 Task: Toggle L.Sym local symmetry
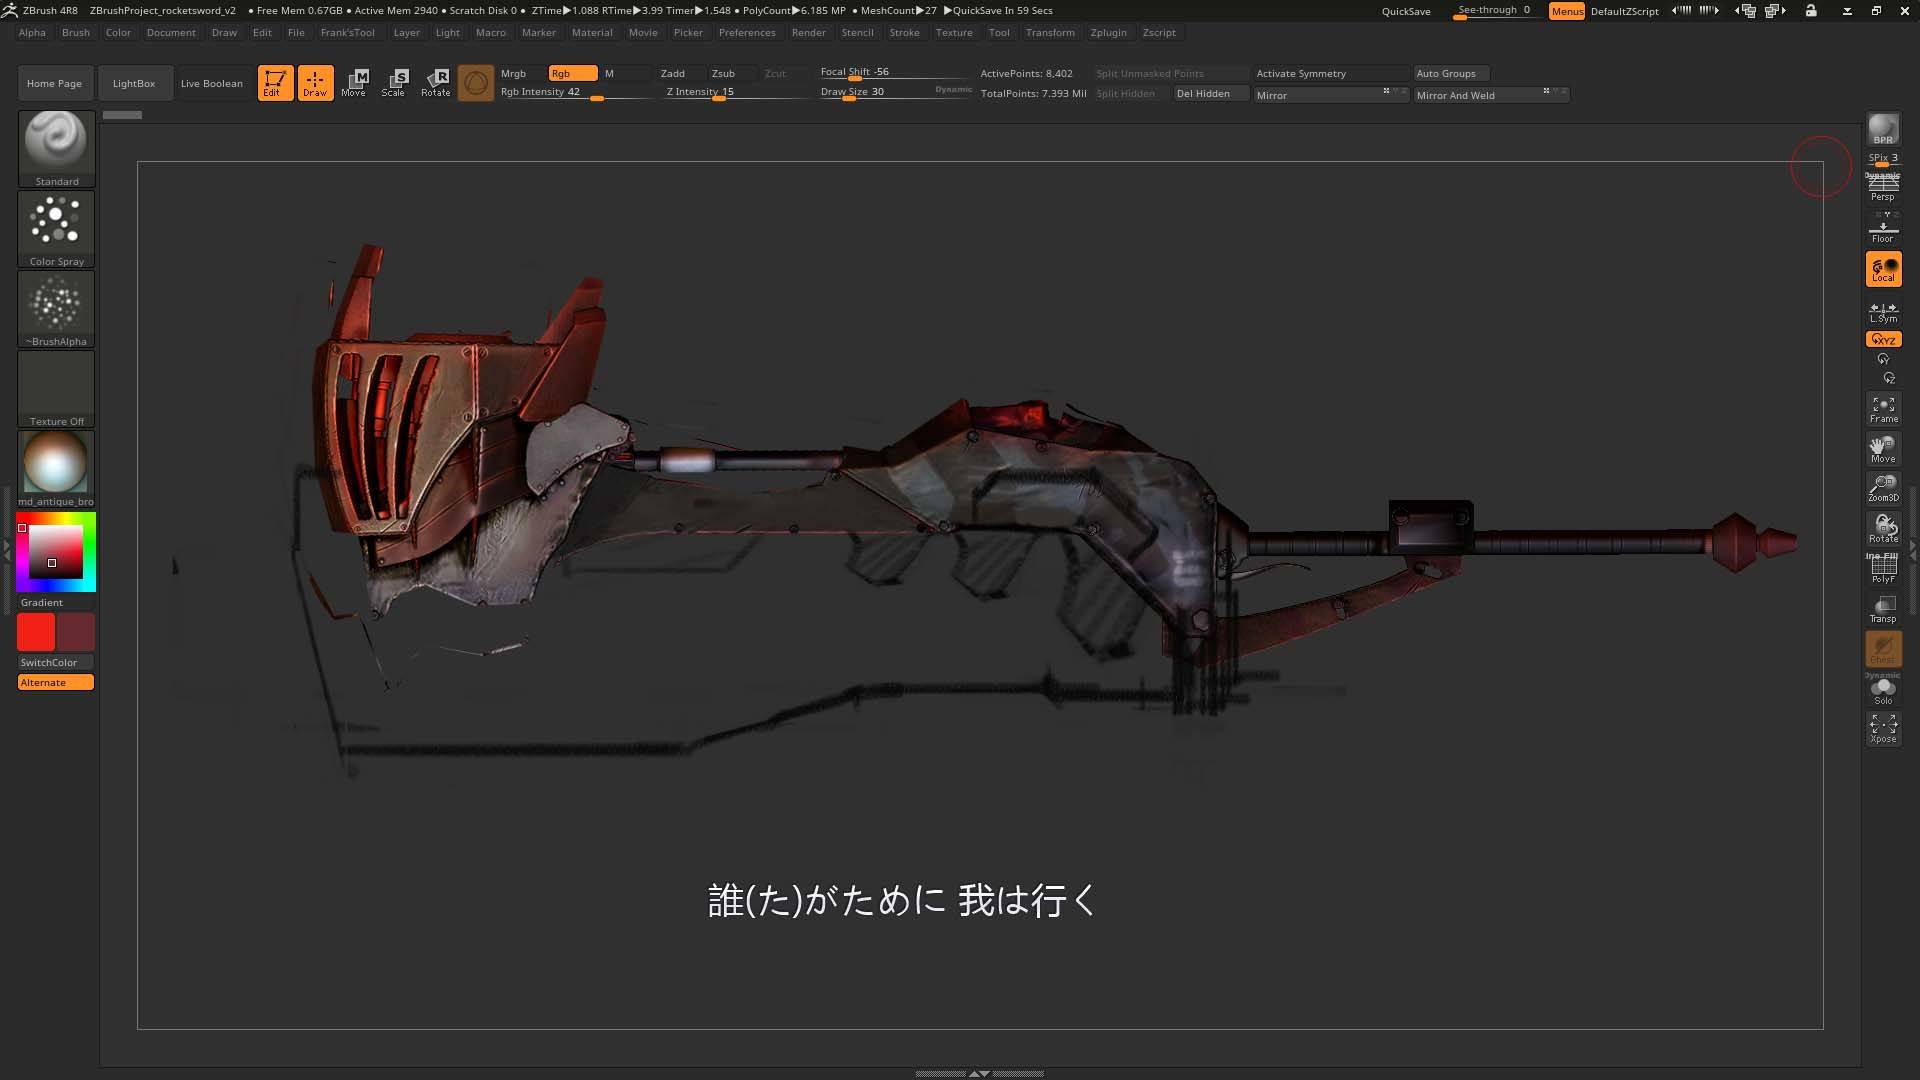point(1883,312)
